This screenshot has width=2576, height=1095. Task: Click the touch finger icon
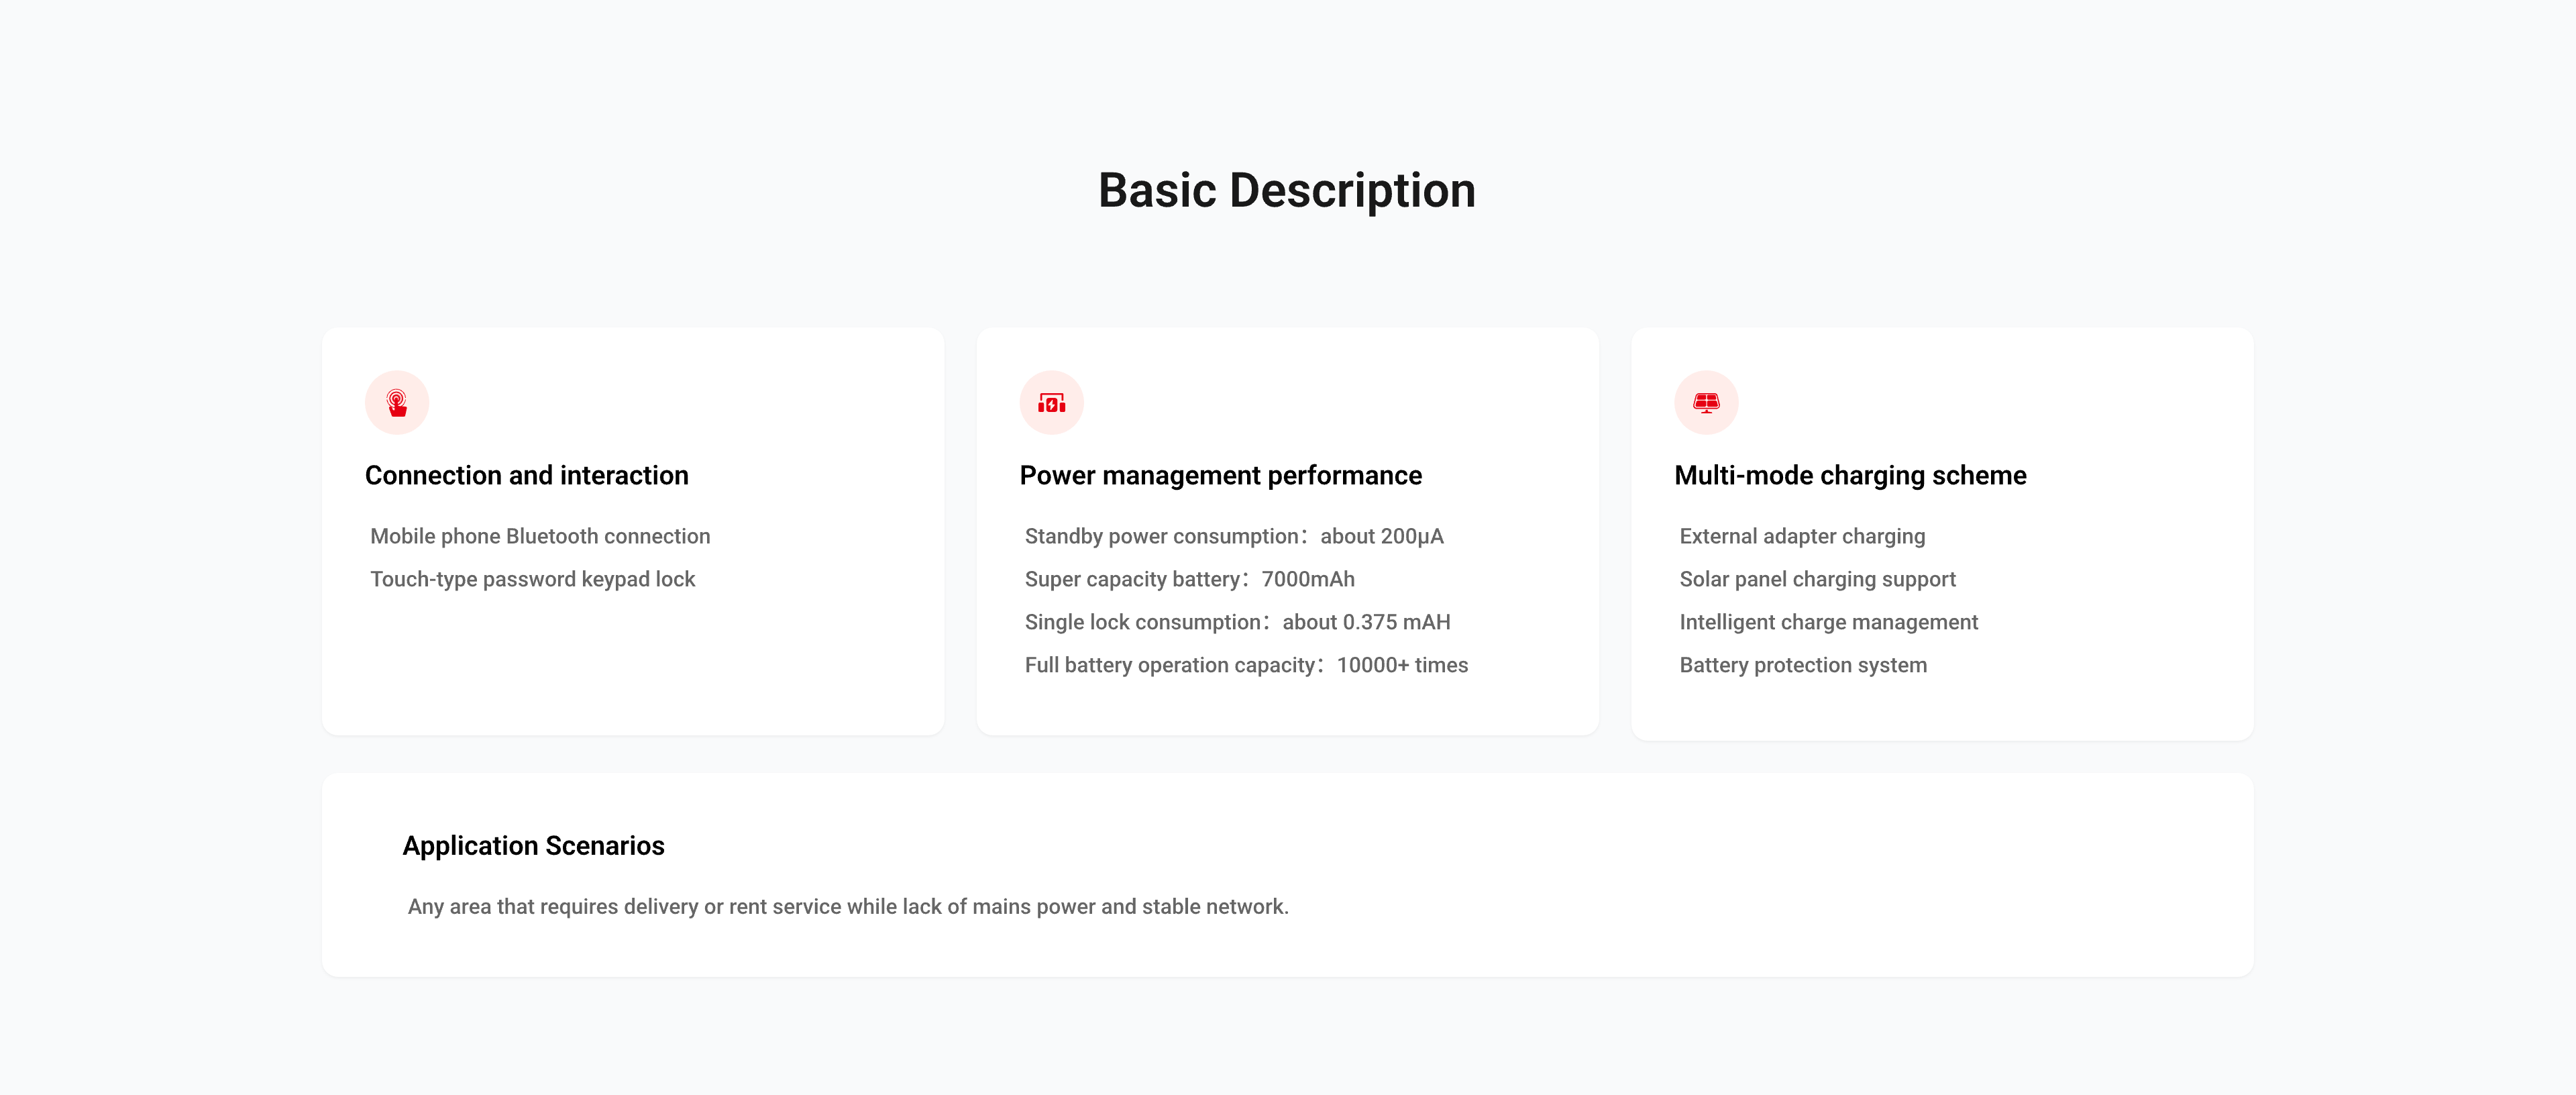click(x=397, y=403)
